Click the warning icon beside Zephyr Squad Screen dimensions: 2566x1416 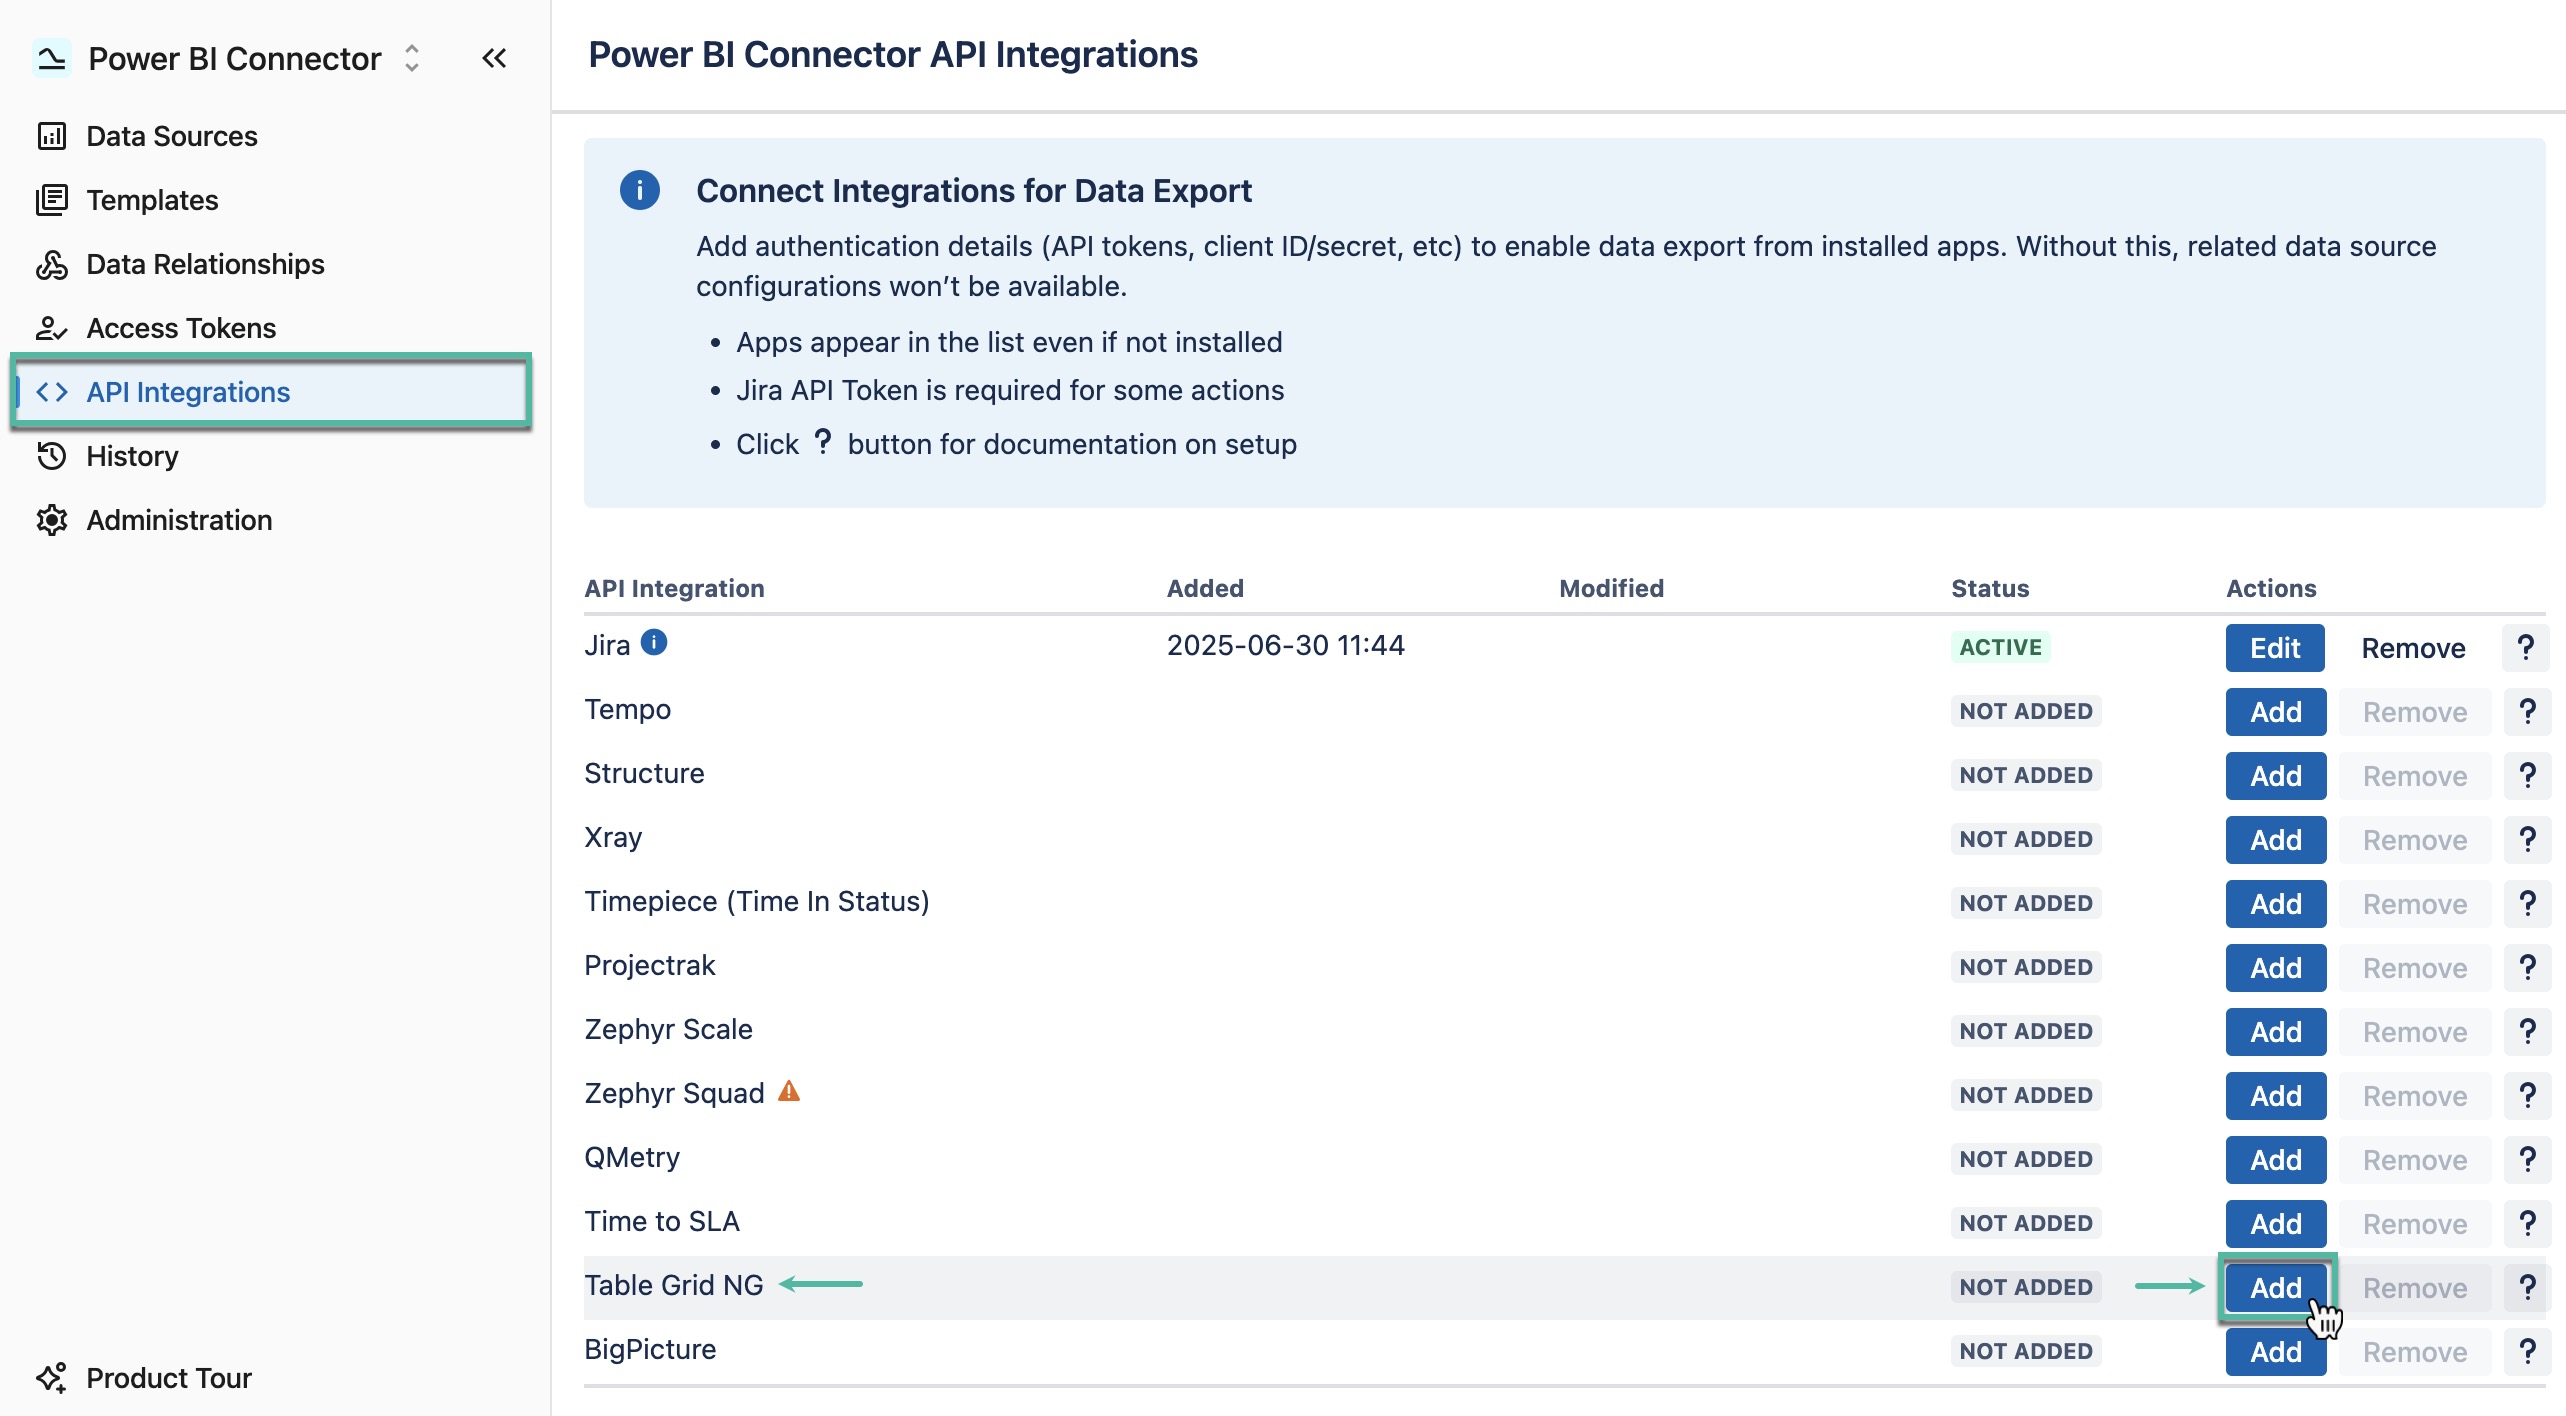[789, 1092]
